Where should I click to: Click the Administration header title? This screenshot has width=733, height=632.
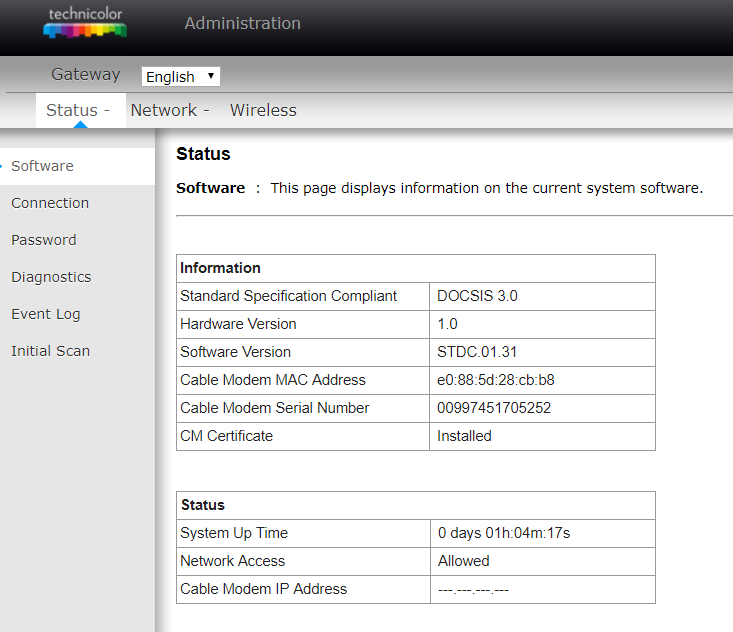click(243, 23)
